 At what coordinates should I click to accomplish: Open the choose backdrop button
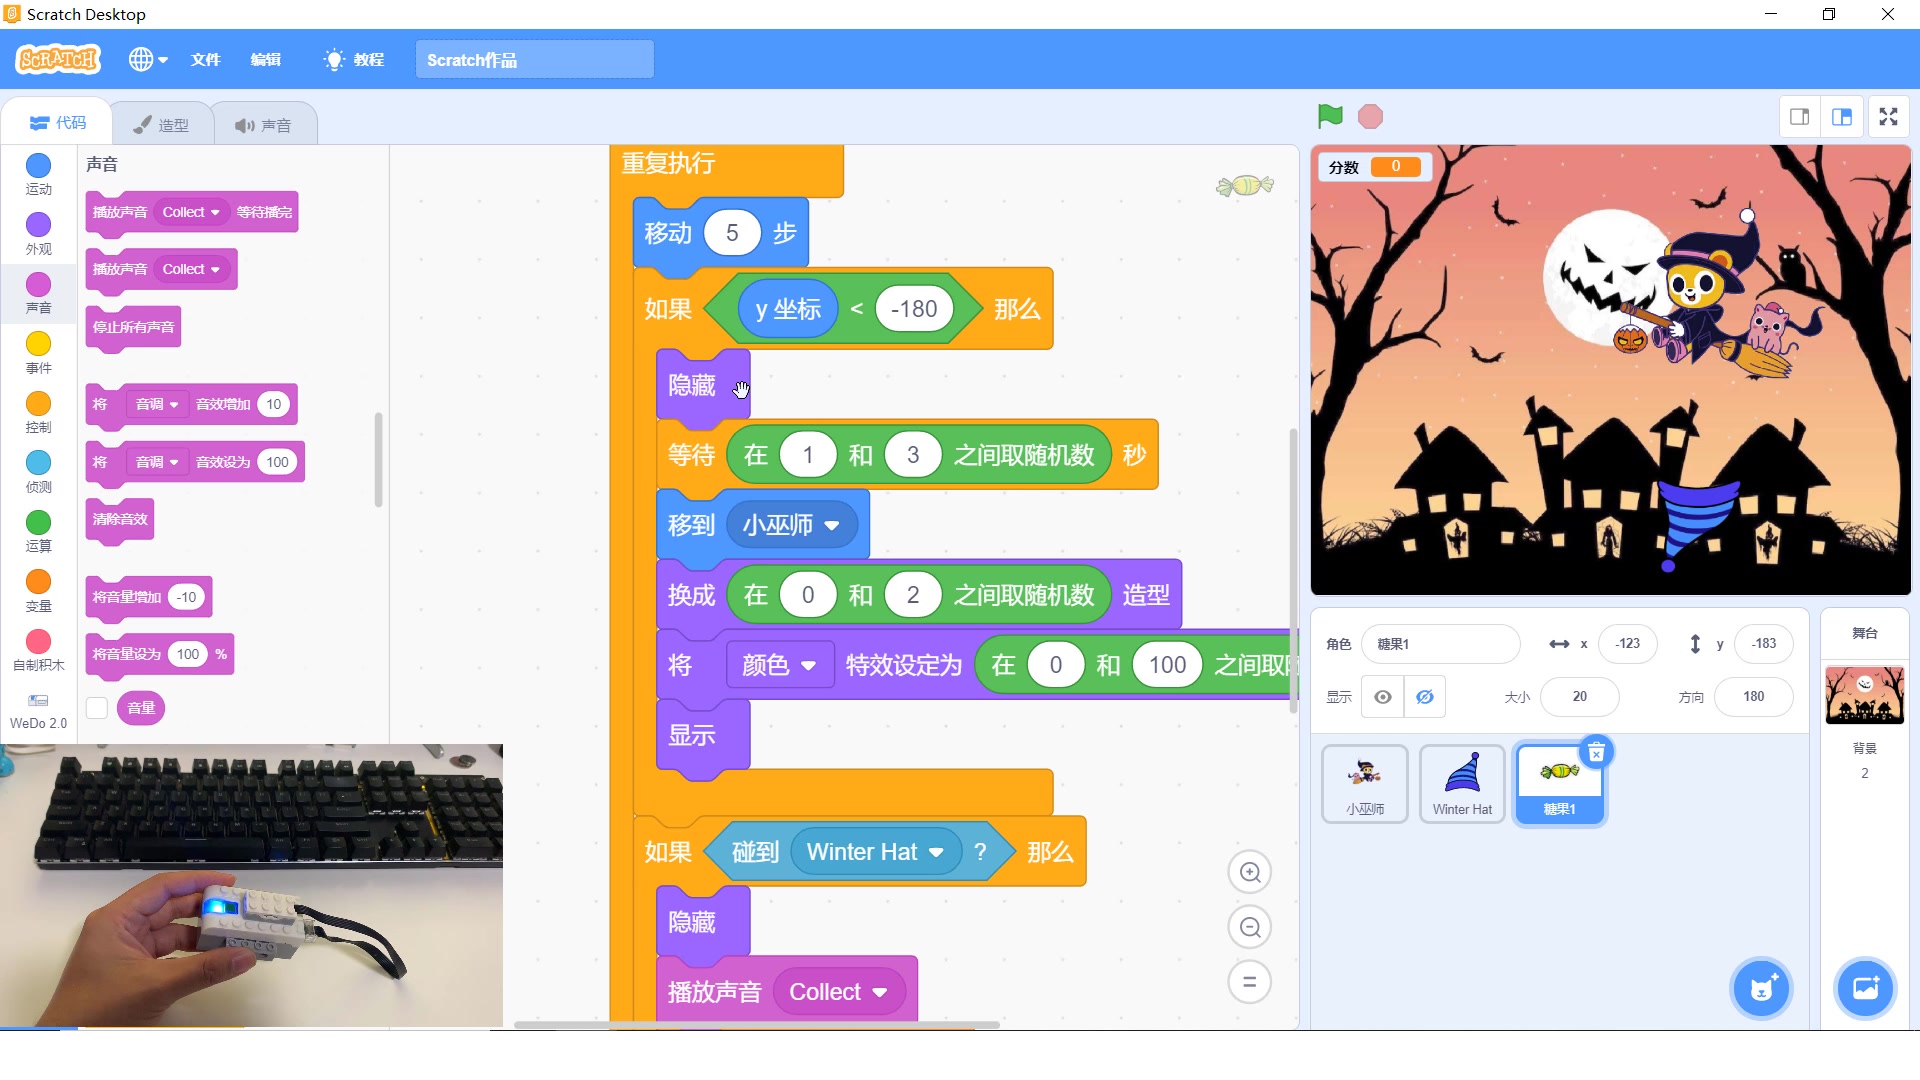pyautogui.click(x=1865, y=989)
